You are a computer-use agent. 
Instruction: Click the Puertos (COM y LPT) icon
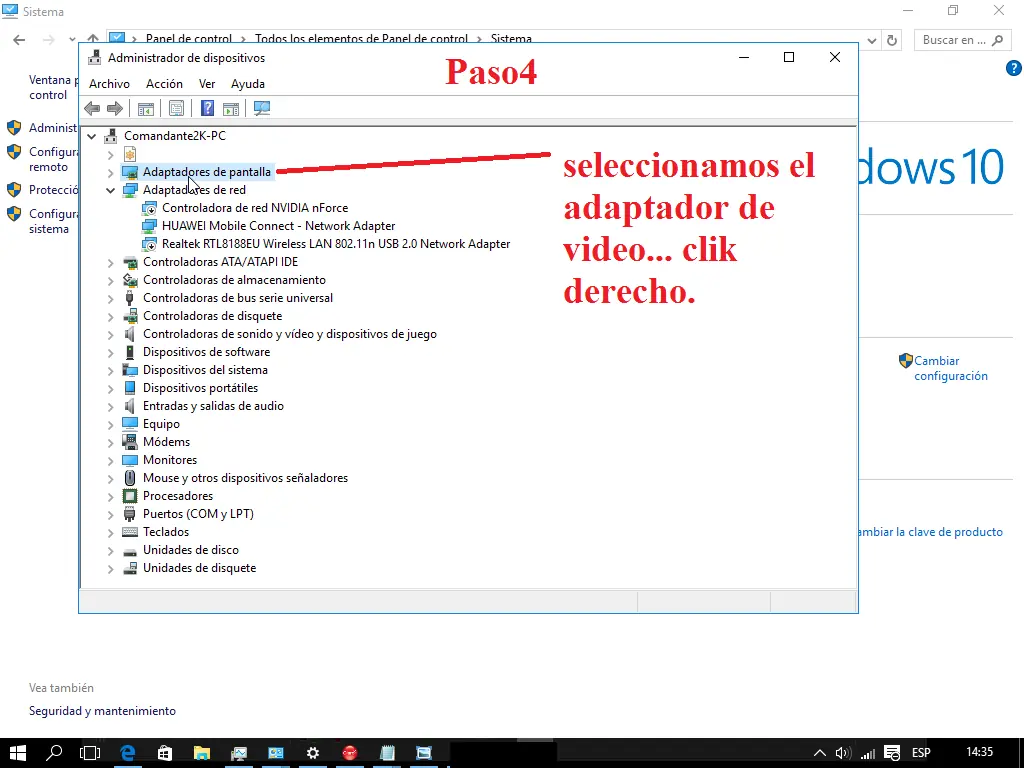130,514
